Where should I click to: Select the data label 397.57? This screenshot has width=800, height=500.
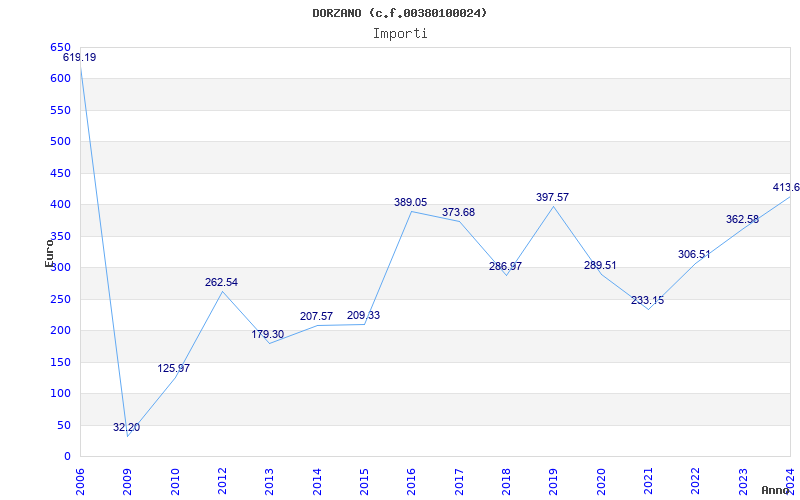click(x=553, y=197)
